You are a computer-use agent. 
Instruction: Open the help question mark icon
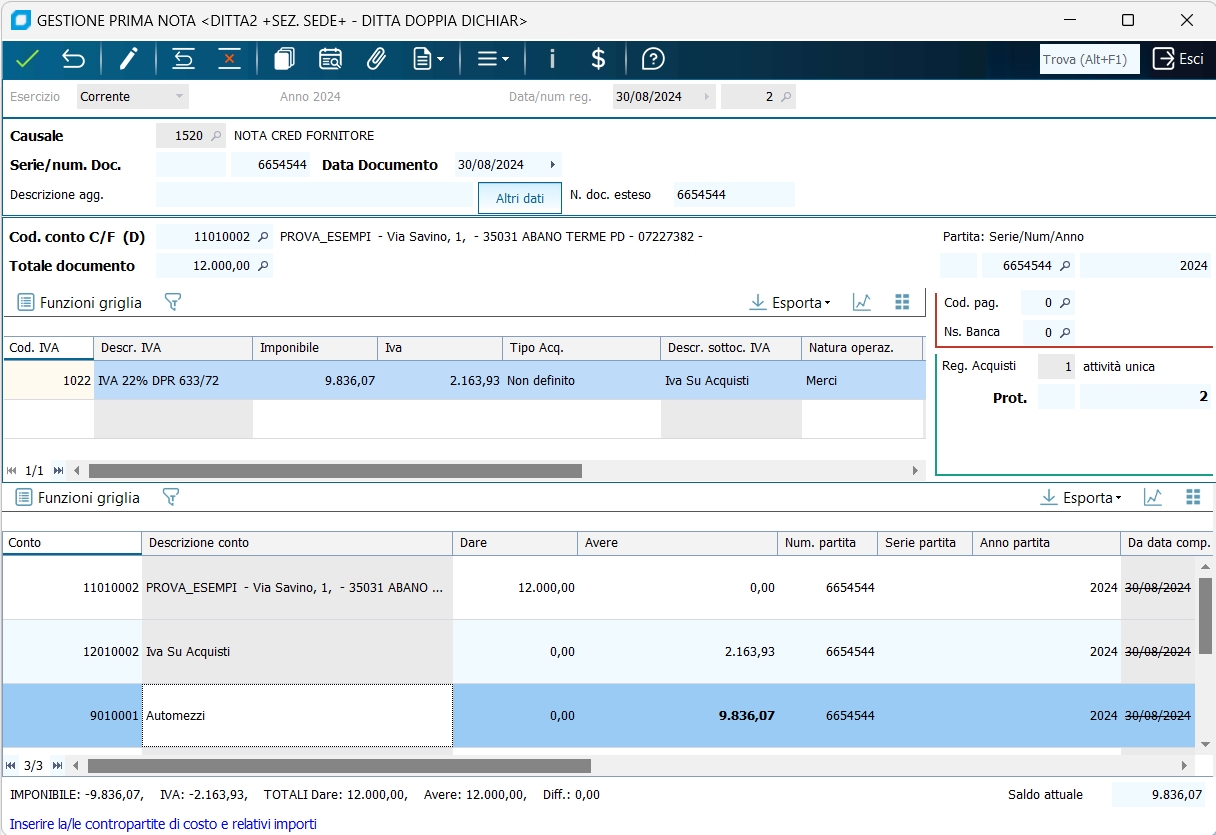point(653,59)
